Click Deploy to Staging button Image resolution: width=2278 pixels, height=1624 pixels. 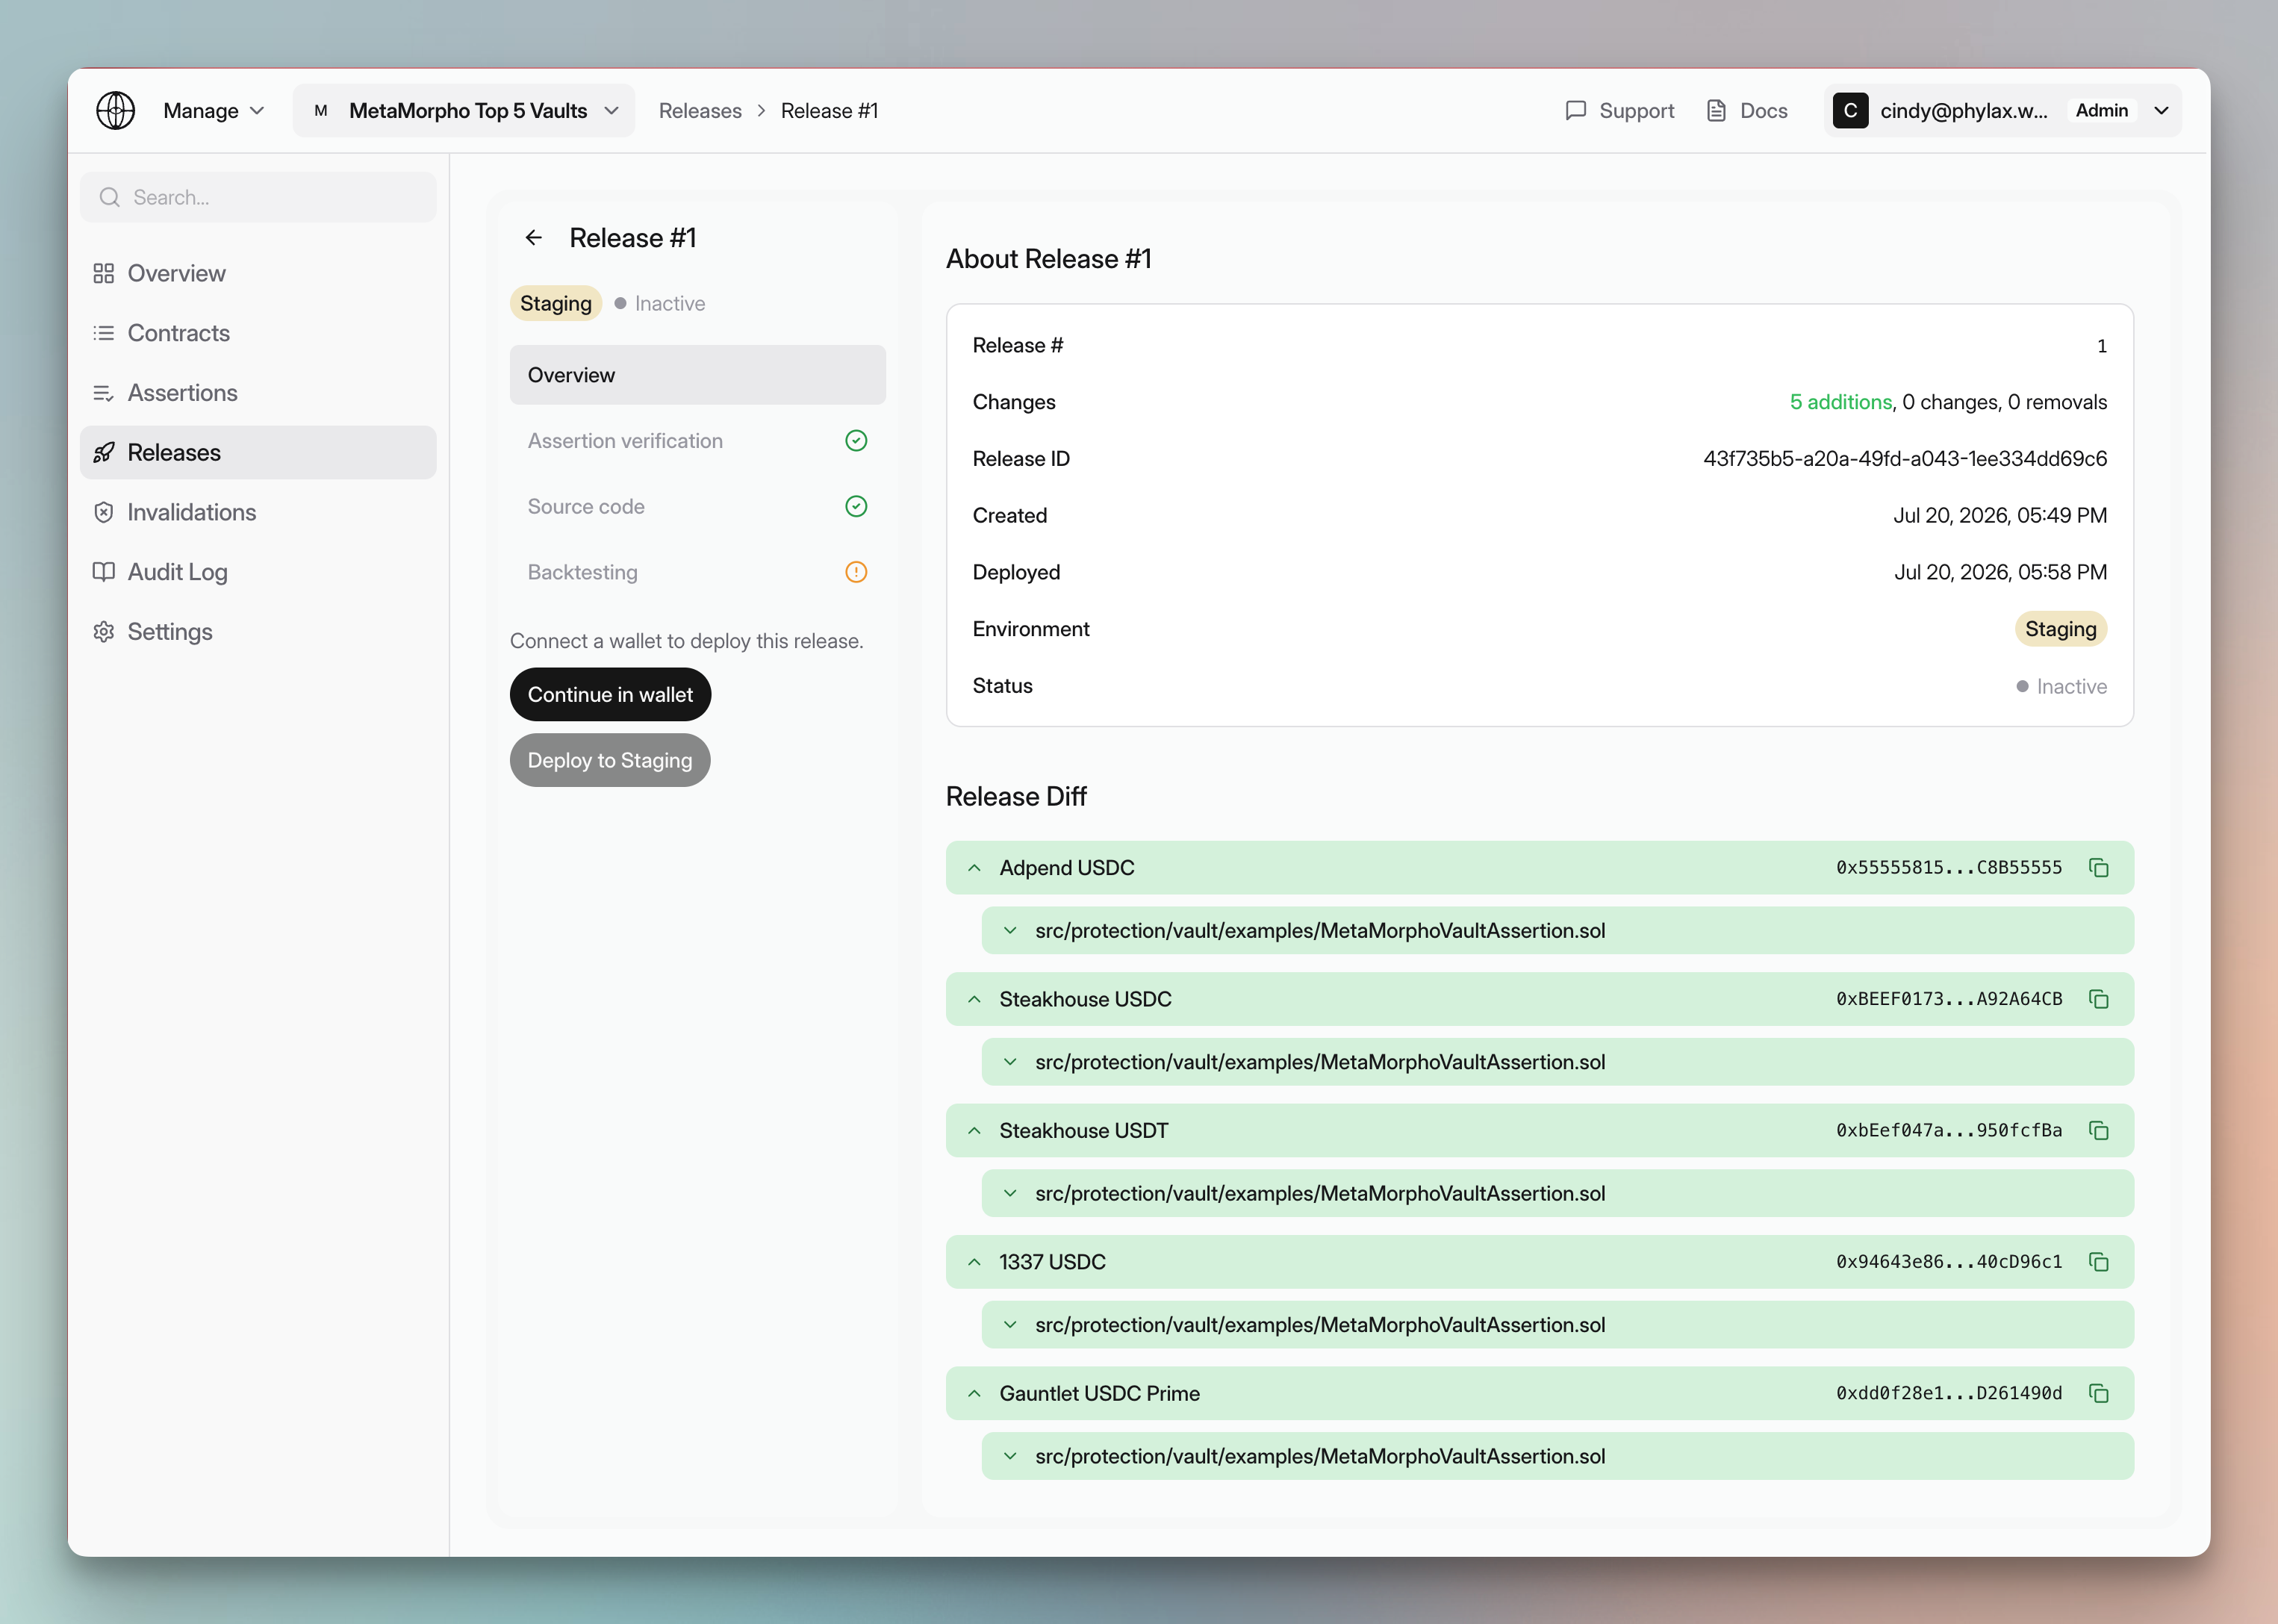(x=610, y=760)
